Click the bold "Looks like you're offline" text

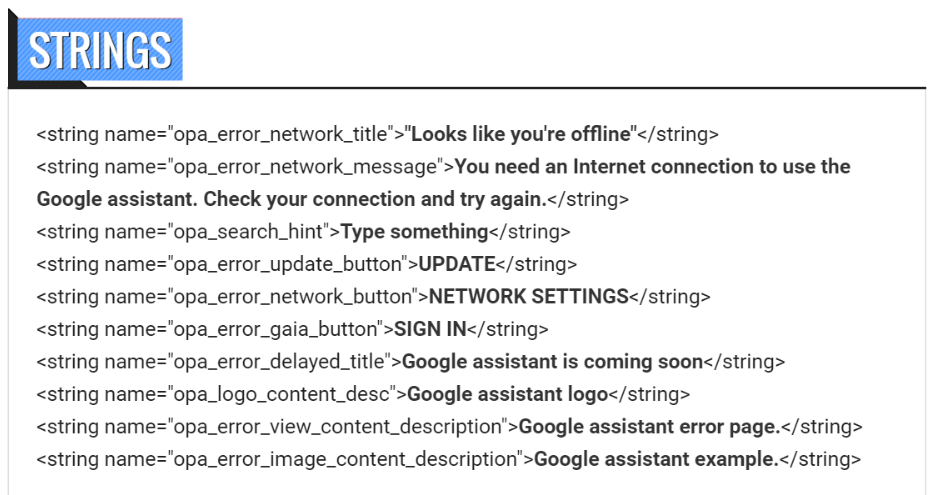(x=523, y=134)
